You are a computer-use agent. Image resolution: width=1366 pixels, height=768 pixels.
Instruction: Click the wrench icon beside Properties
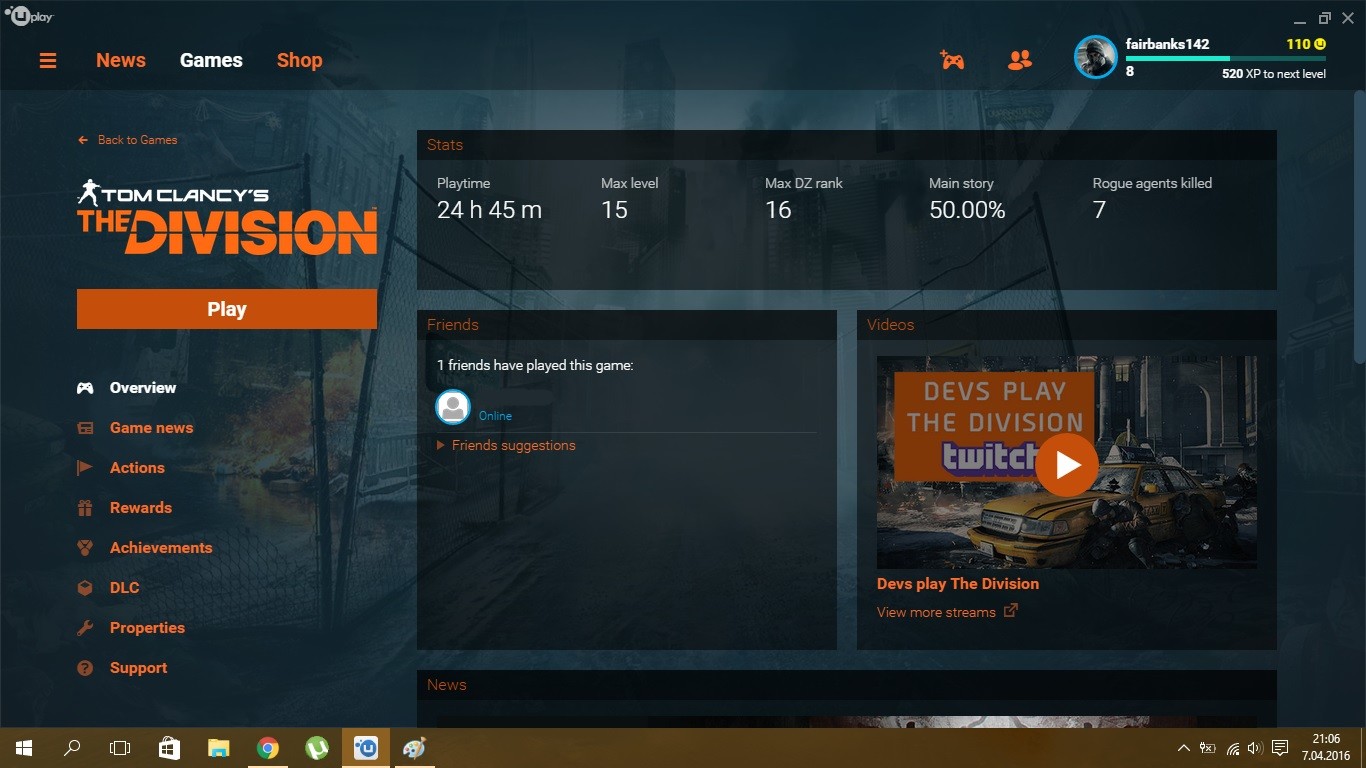pos(85,628)
